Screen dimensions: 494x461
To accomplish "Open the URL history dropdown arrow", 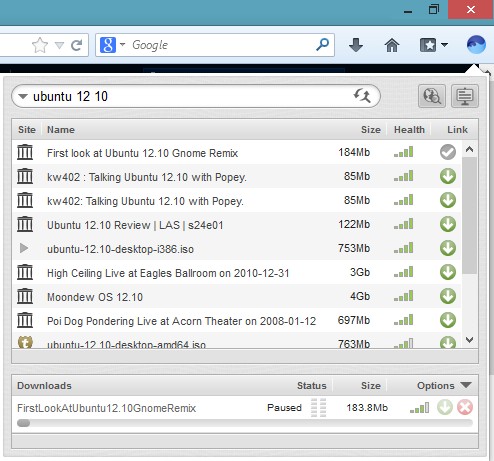I will pyautogui.click(x=59, y=45).
